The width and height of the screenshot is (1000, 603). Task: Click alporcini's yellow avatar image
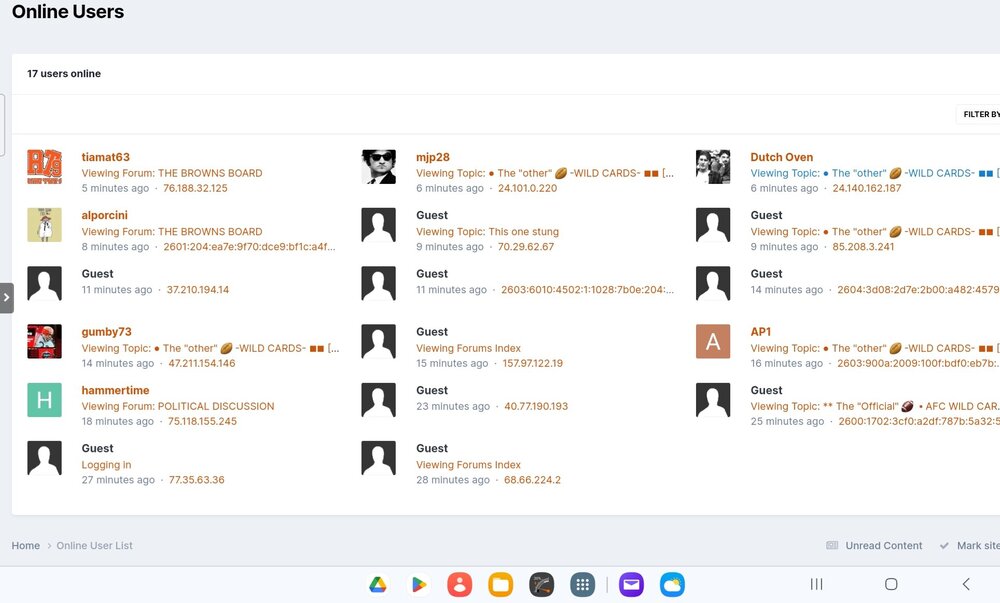click(45, 225)
